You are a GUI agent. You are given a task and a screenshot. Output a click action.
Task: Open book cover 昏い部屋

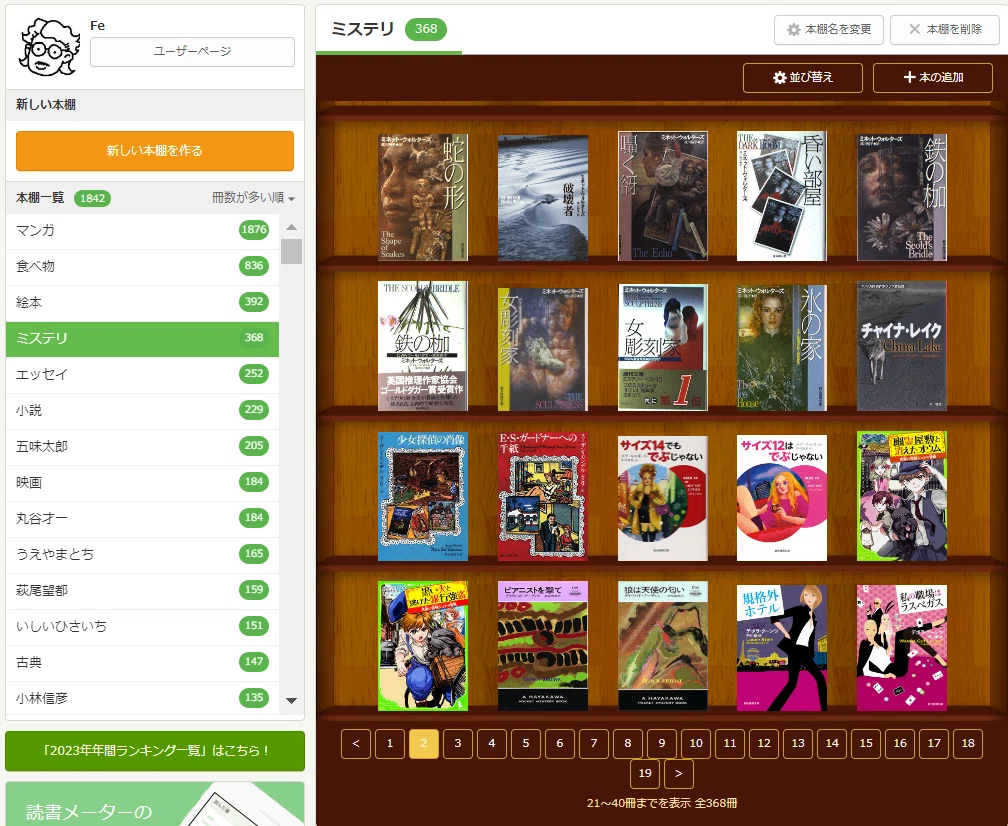tap(782, 196)
